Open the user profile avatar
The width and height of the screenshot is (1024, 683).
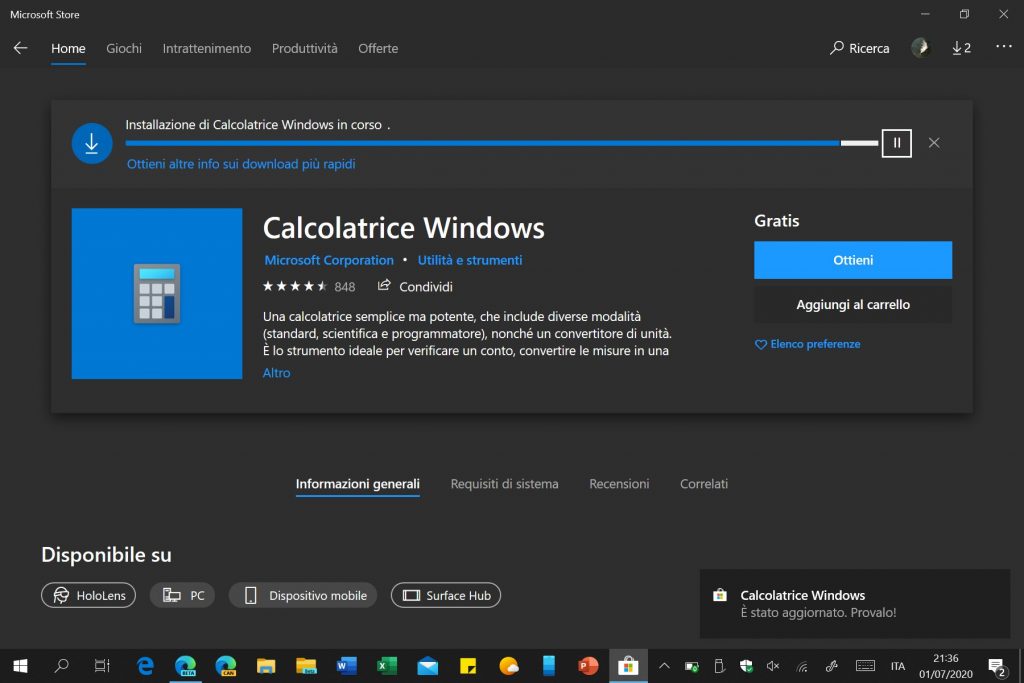point(920,48)
